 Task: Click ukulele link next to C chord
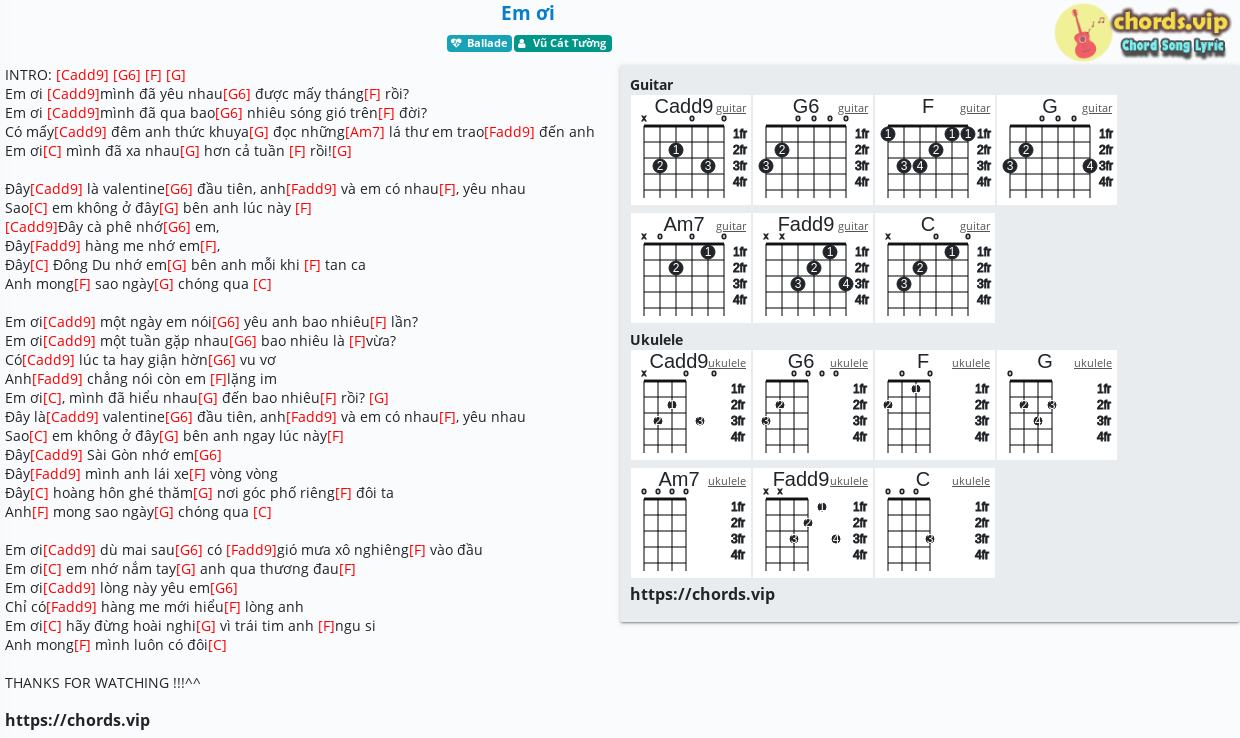(x=971, y=481)
